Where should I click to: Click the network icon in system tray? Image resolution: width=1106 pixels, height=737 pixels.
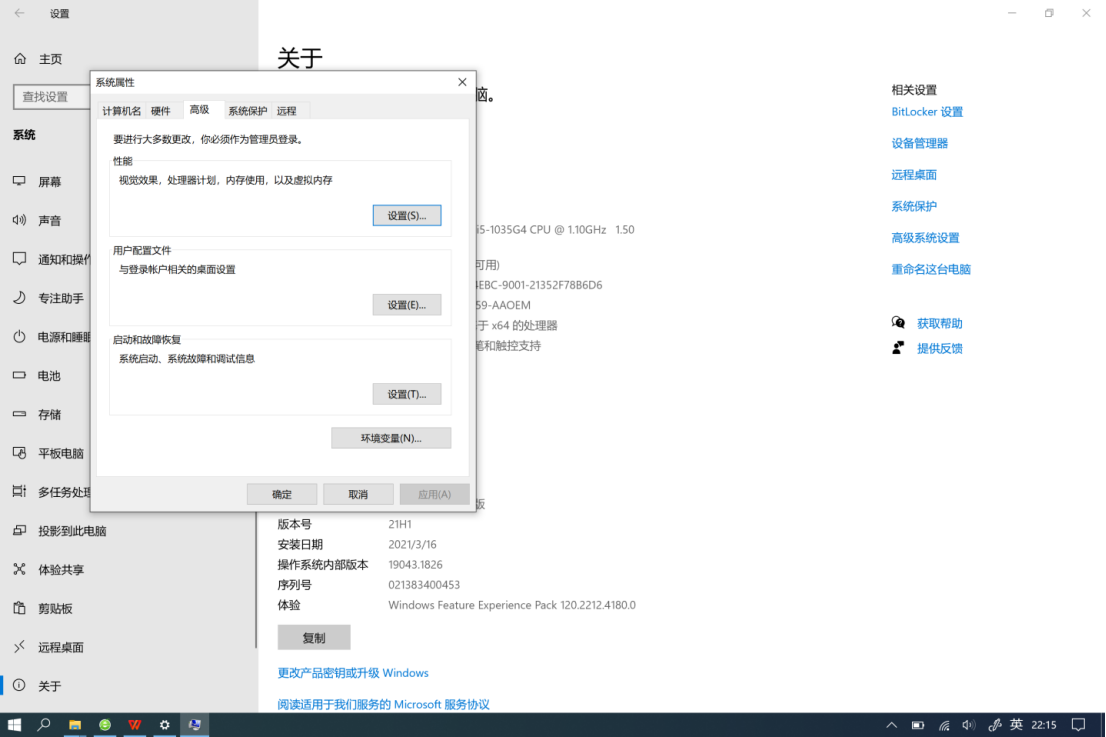(944, 725)
